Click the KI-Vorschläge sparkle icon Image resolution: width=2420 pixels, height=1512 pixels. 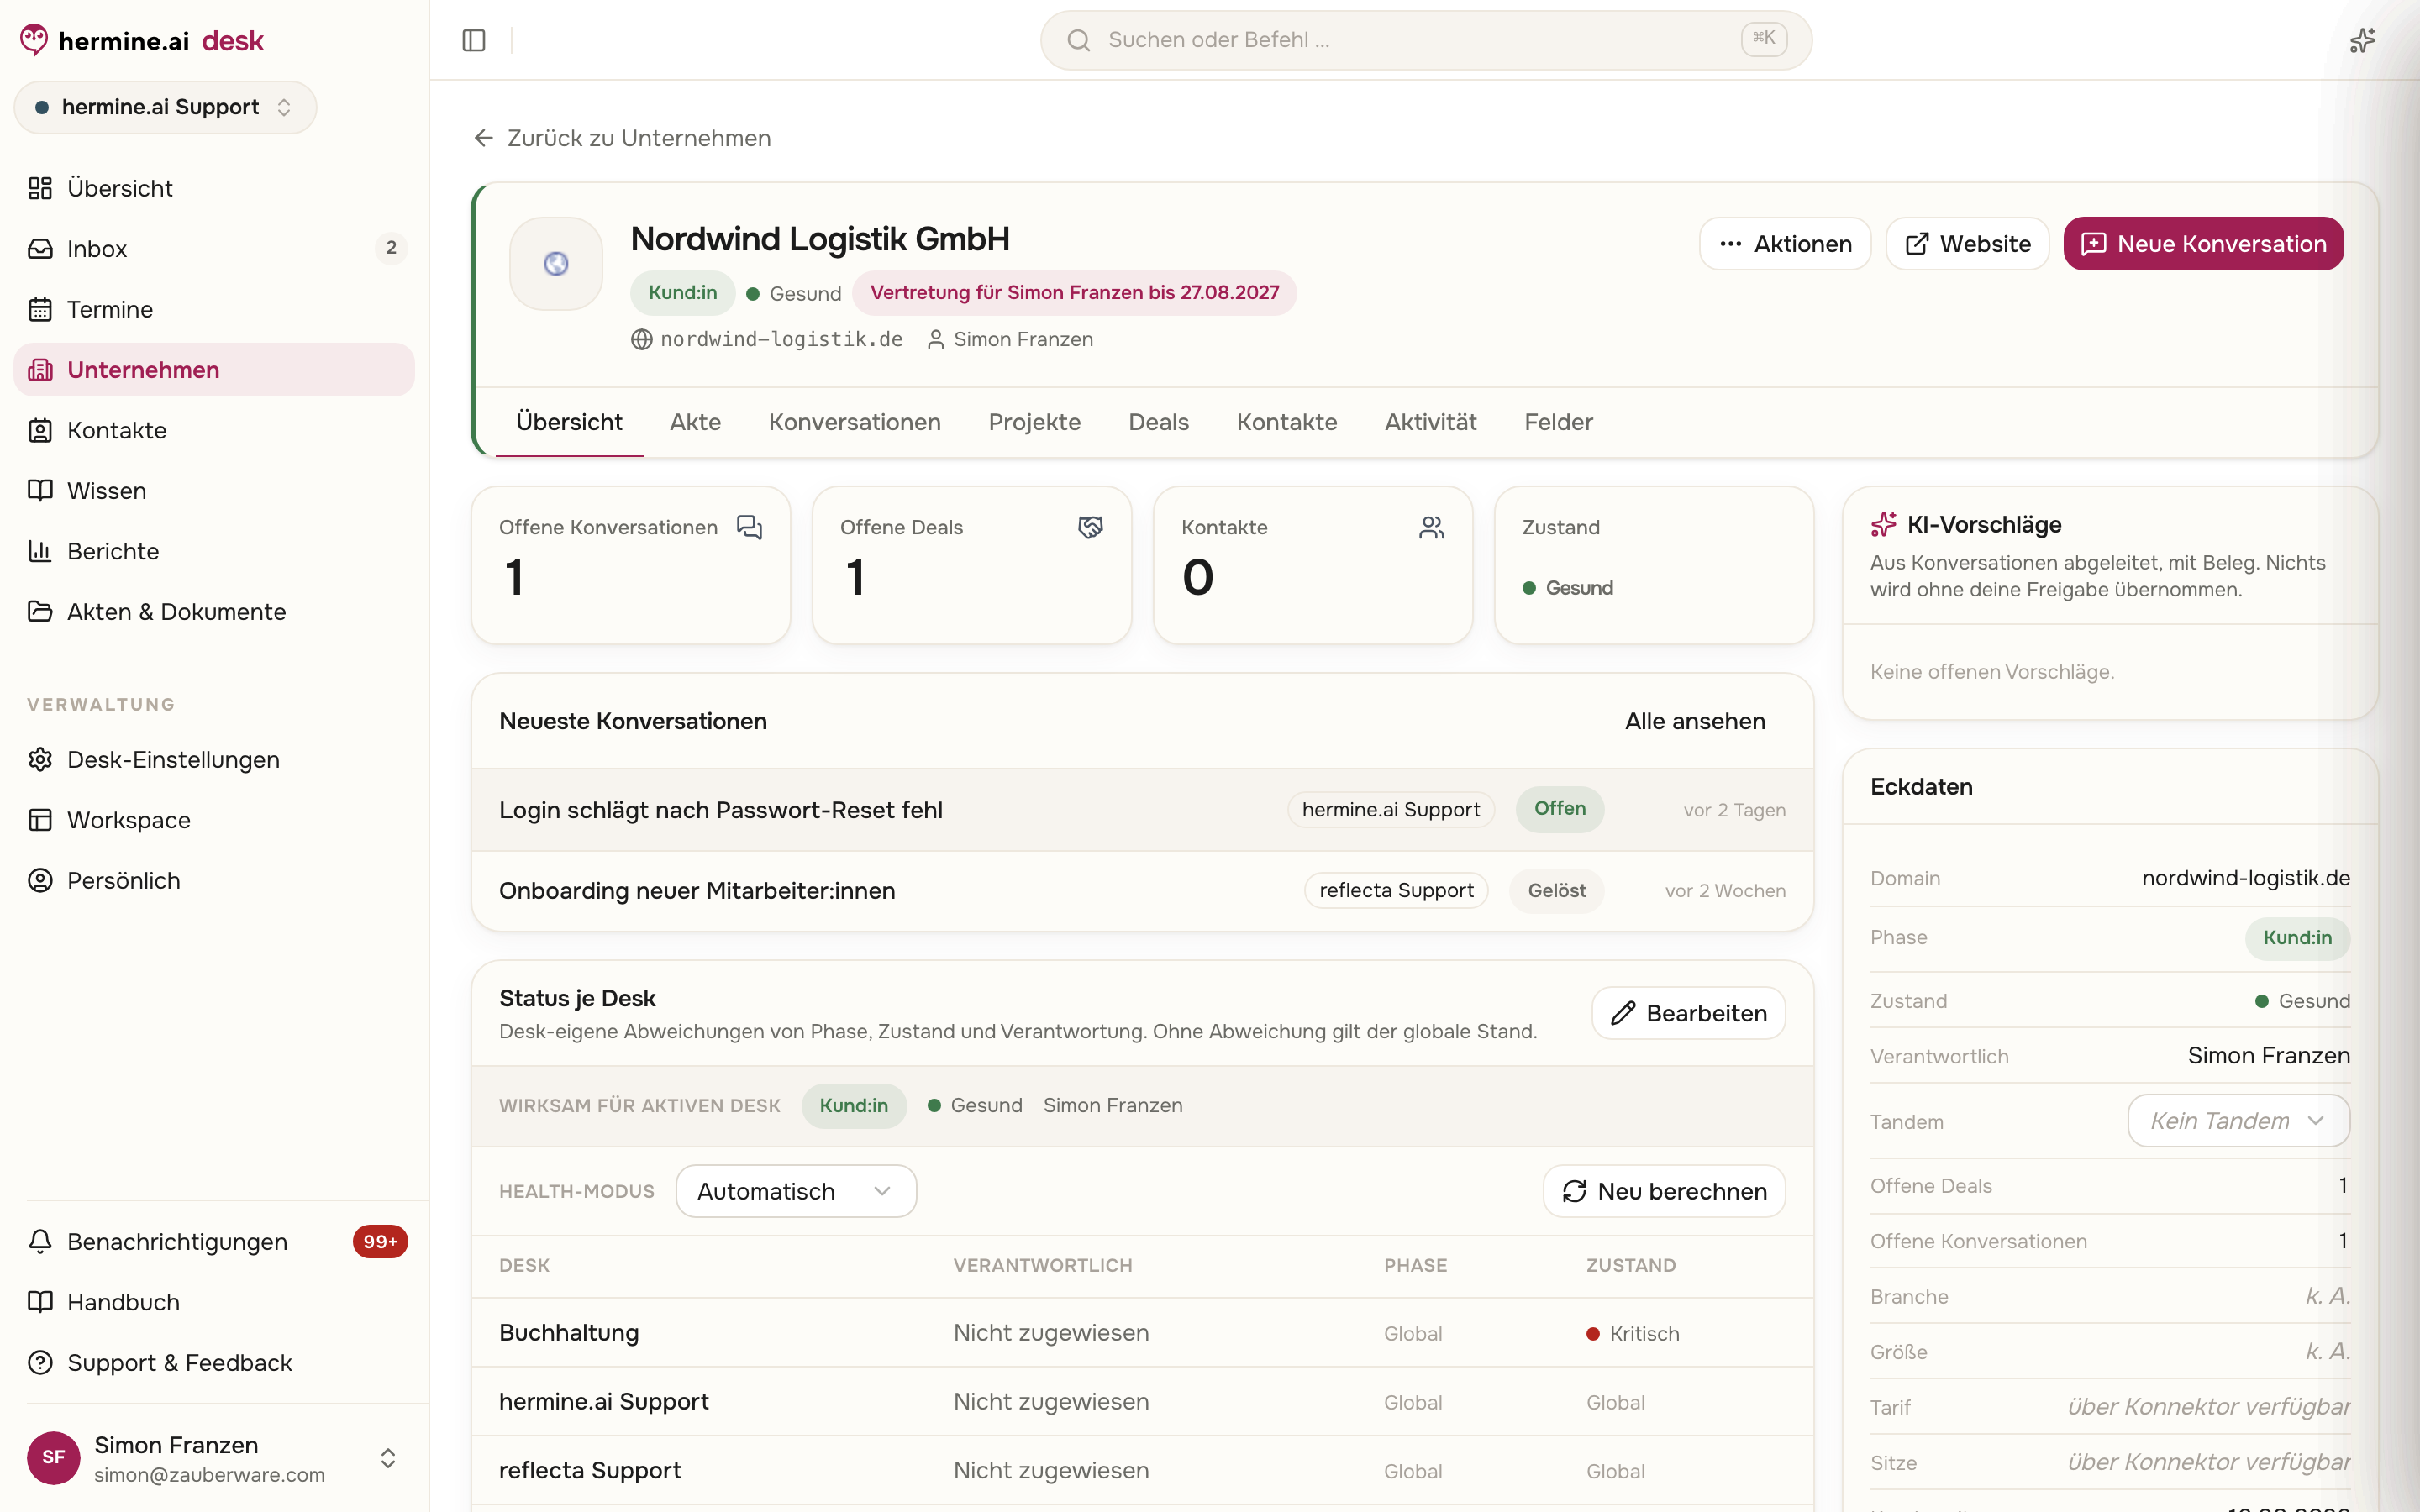point(1883,524)
